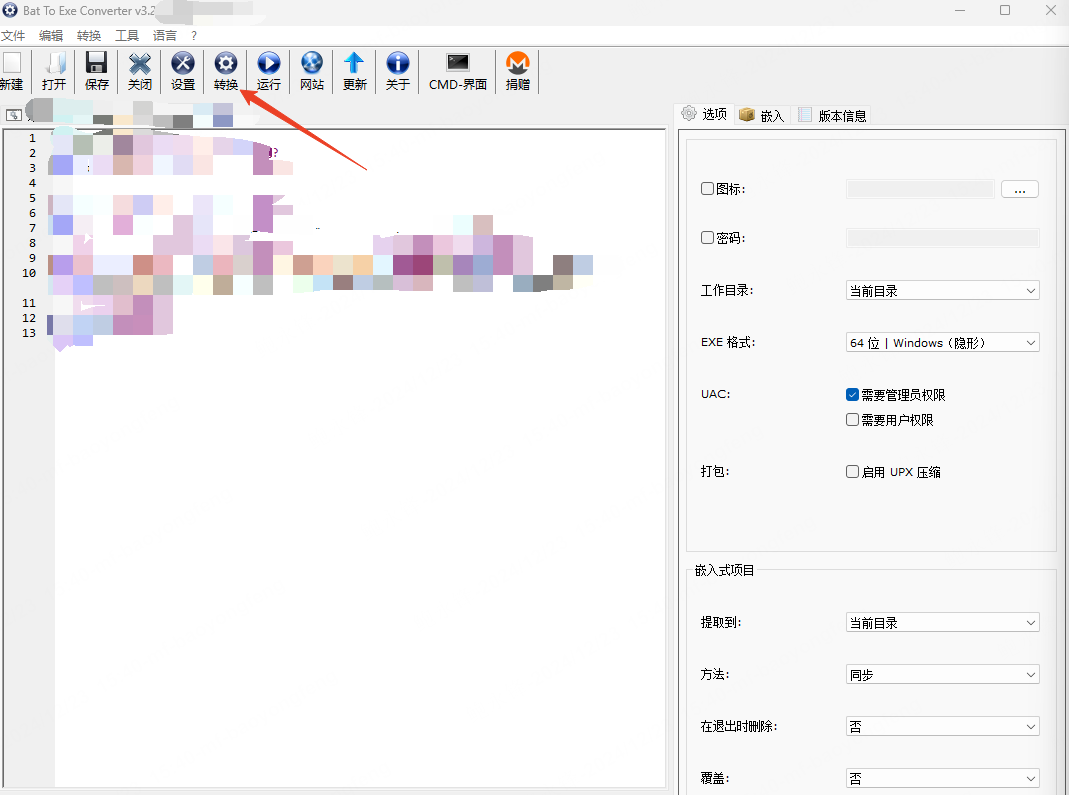Switch to the 版本信息 tab

832,116
